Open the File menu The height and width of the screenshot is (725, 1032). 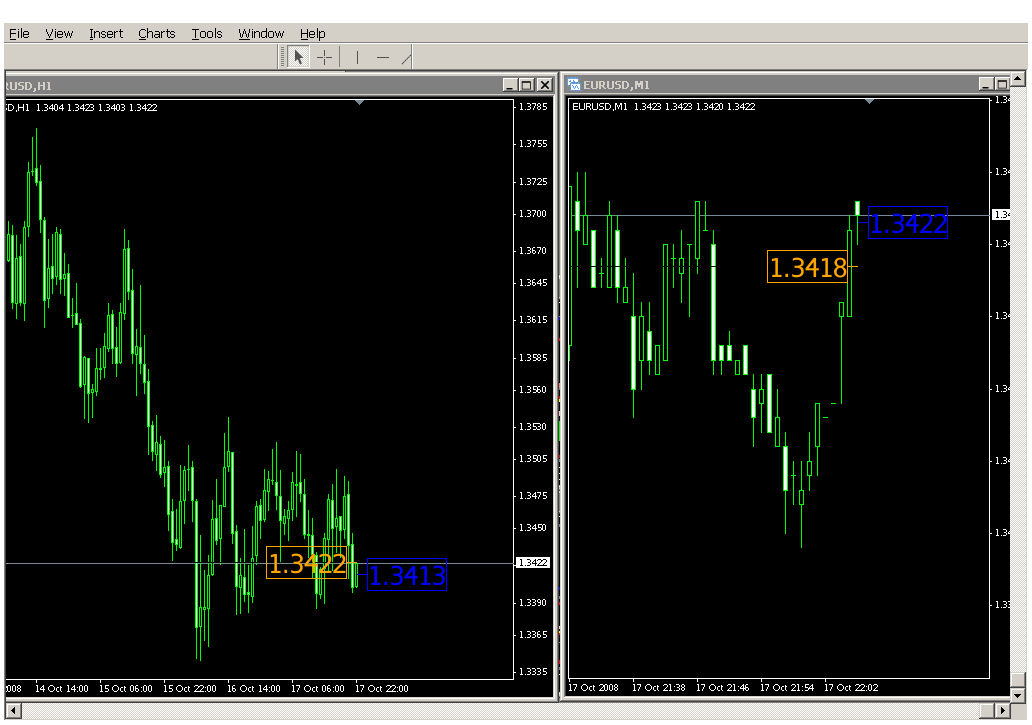tap(19, 34)
